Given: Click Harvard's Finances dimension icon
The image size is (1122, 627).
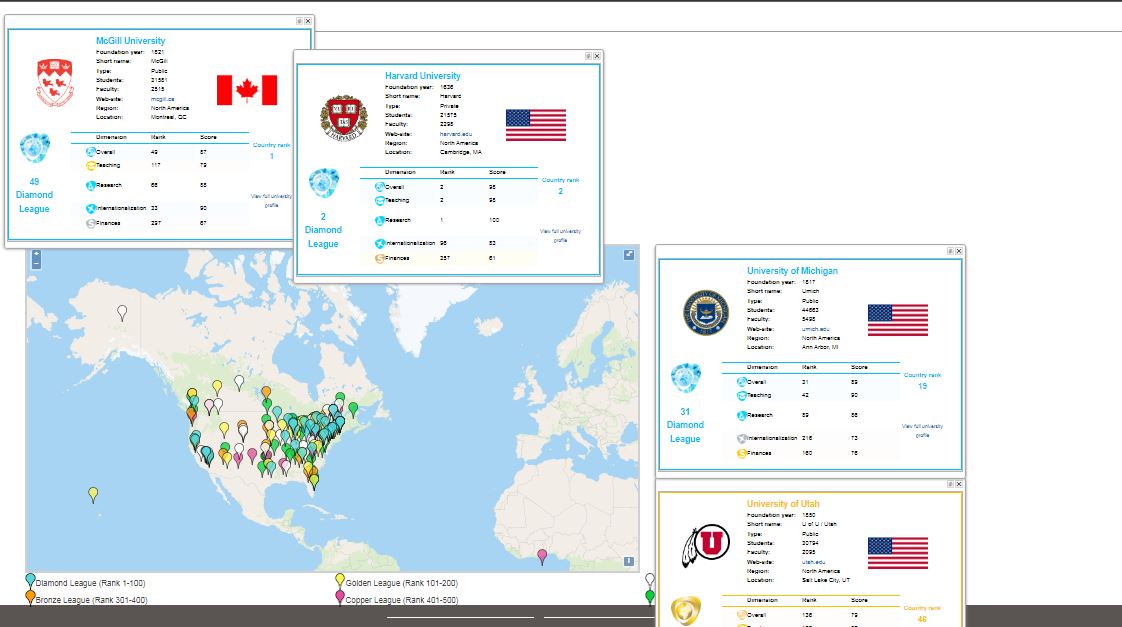Looking at the screenshot, I should pos(380,258).
